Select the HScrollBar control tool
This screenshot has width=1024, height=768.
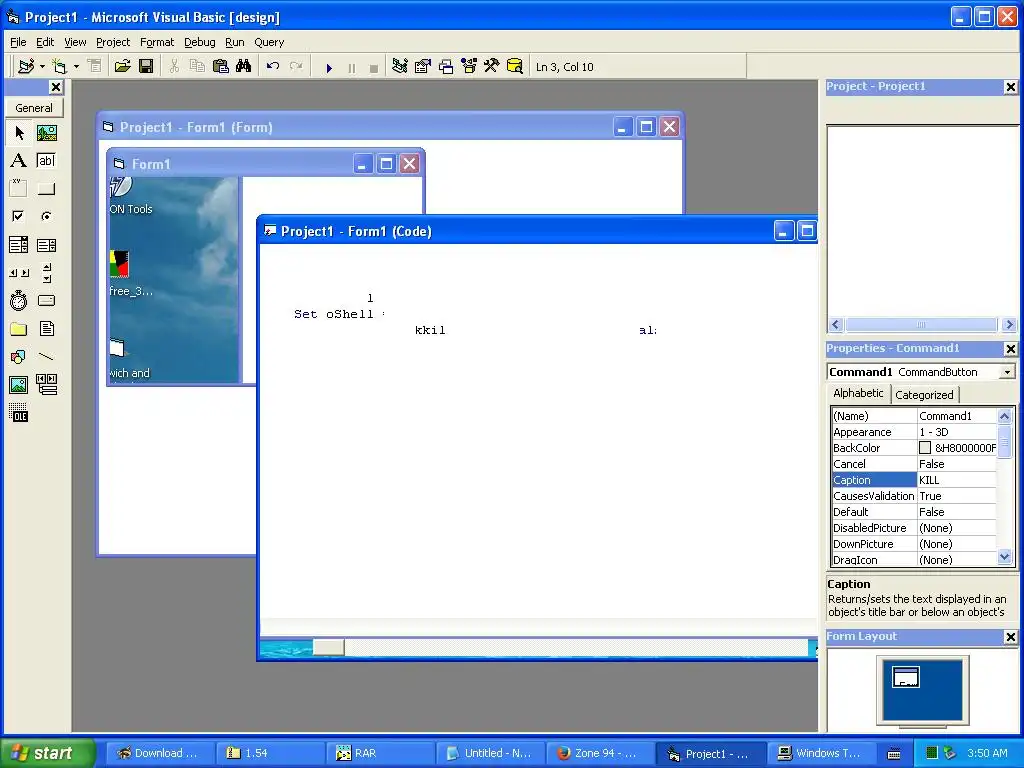click(x=19, y=272)
